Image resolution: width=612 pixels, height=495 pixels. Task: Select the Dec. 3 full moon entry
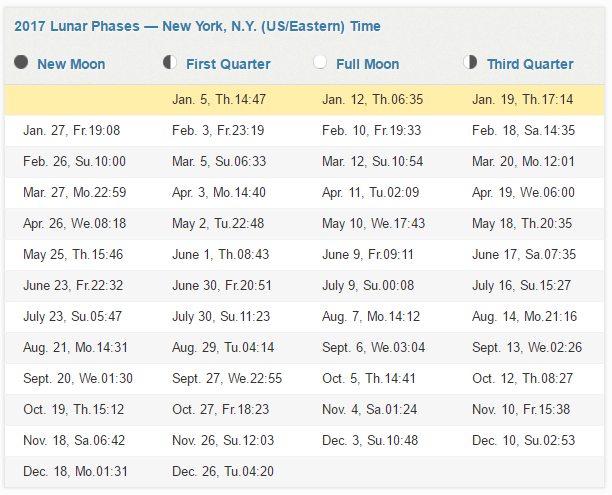pos(370,440)
